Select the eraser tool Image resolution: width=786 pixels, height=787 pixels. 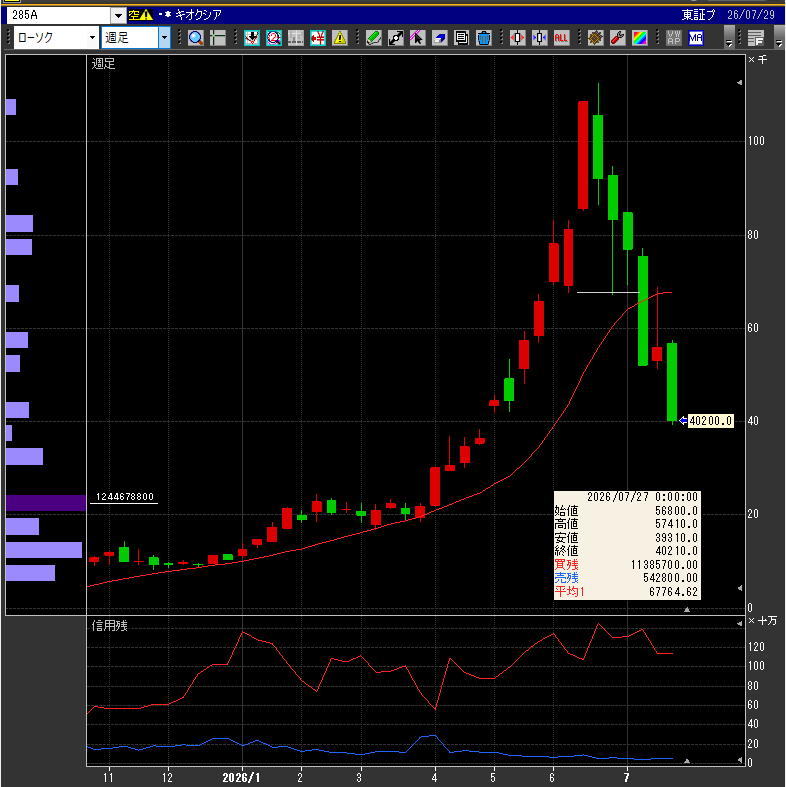pyautogui.click(x=440, y=38)
